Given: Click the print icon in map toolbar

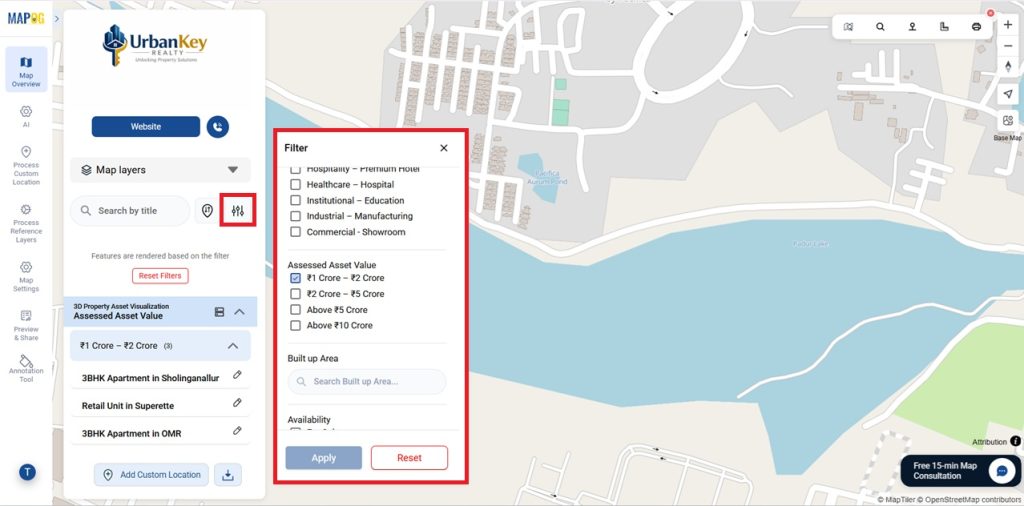Looking at the screenshot, I should [976, 27].
